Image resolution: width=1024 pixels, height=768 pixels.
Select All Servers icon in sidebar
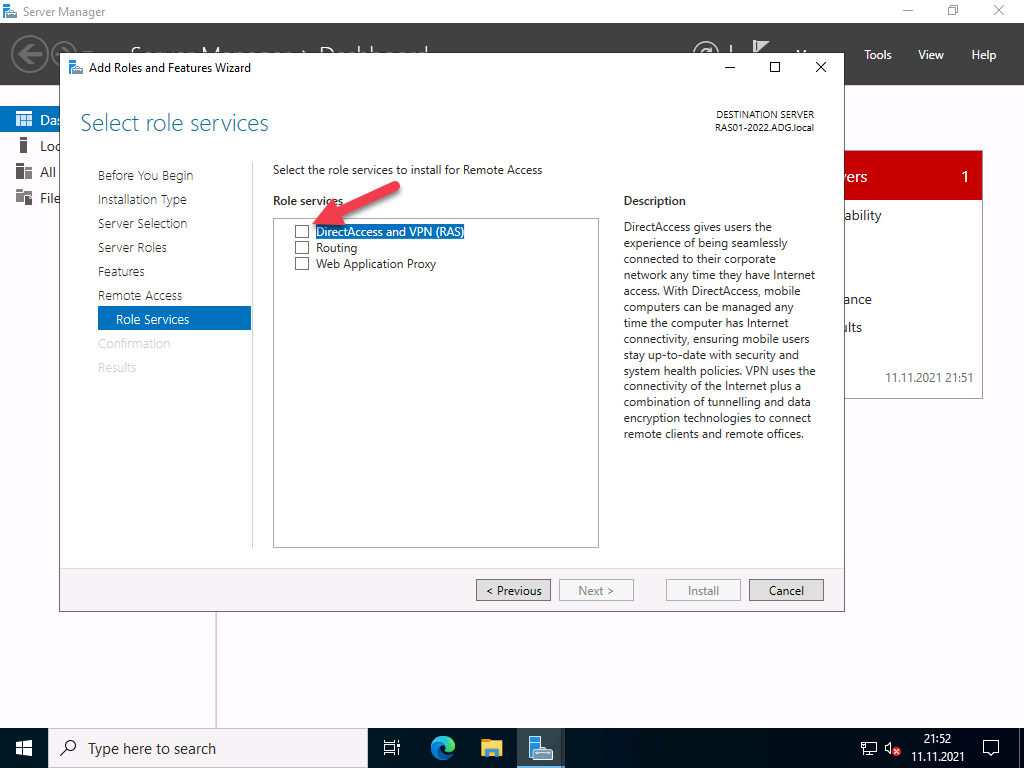[x=24, y=171]
